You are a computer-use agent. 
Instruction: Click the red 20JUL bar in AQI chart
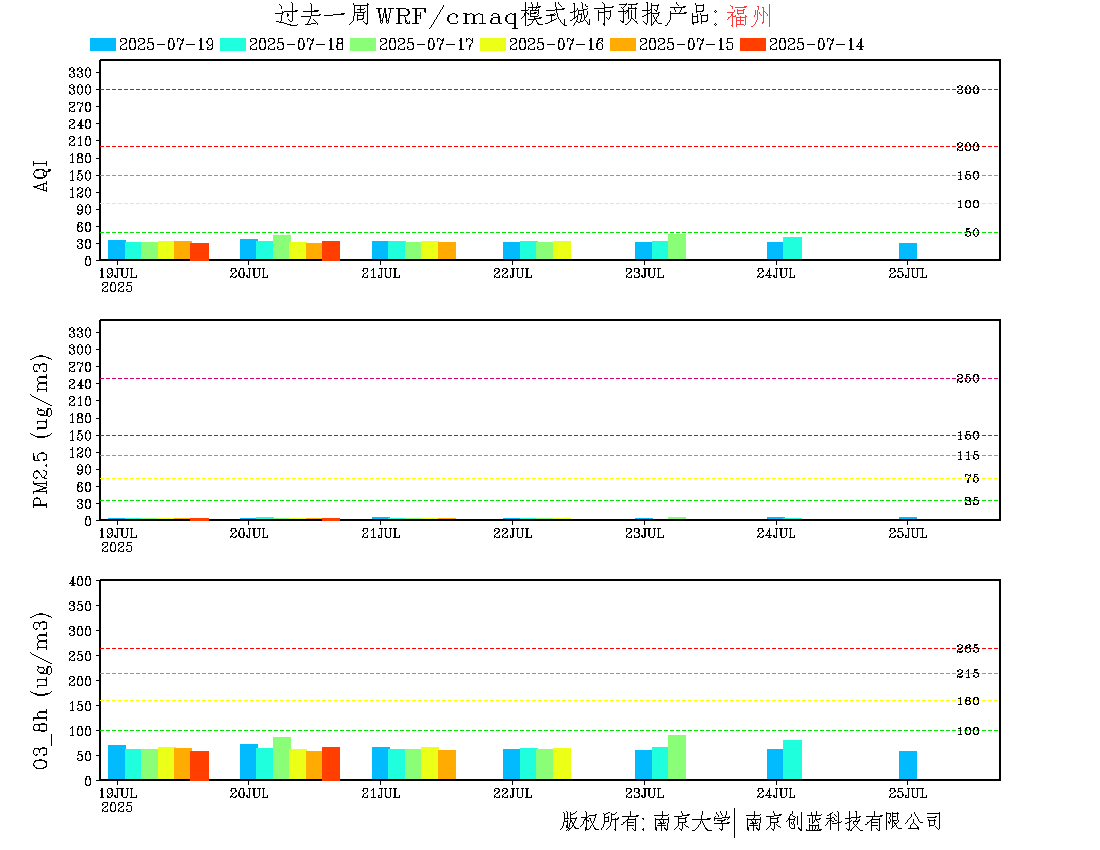tap(331, 251)
